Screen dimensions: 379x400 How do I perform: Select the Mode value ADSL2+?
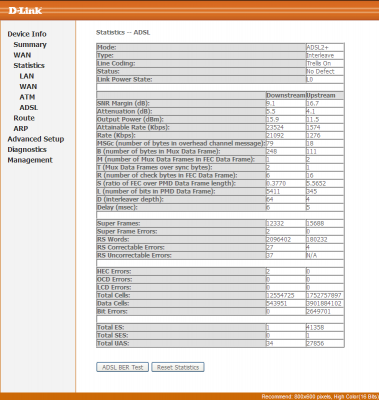317,48
